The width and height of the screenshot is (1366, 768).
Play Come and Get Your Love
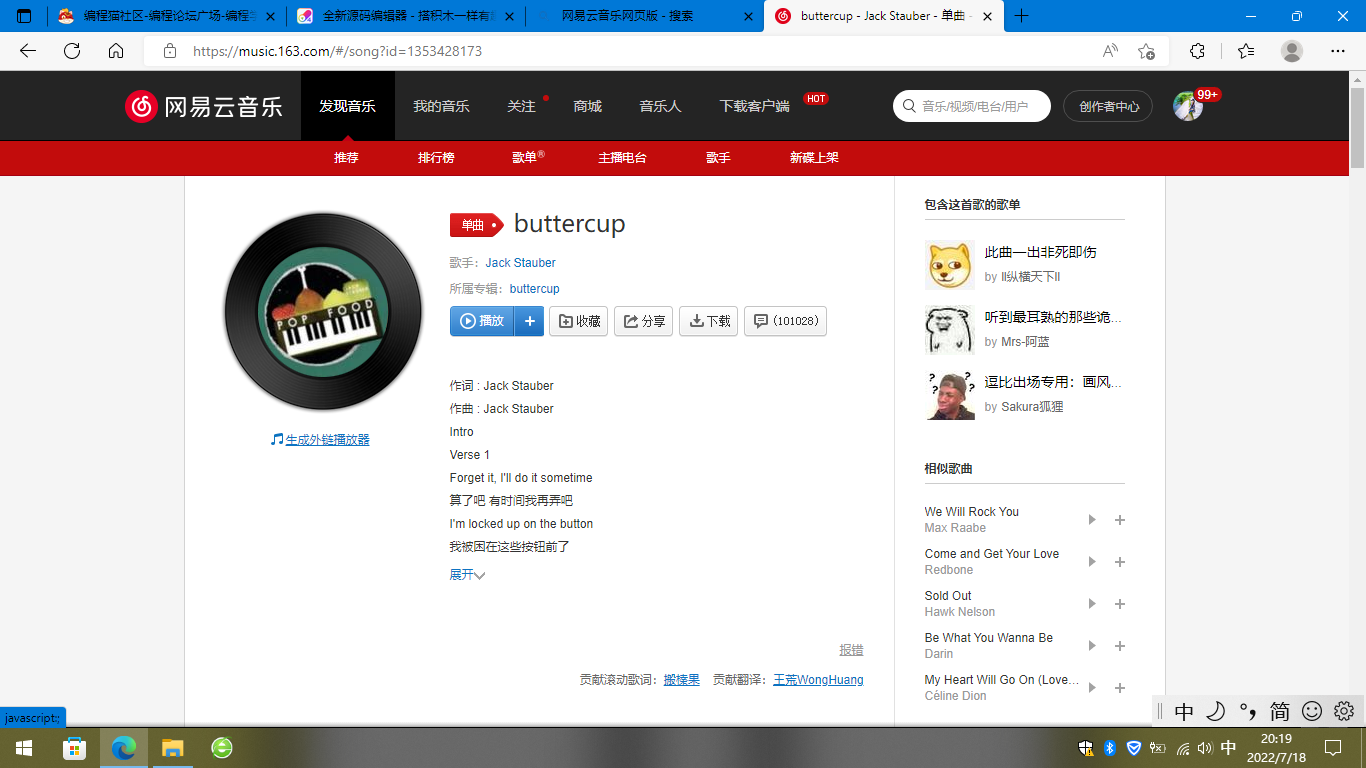click(x=1092, y=562)
